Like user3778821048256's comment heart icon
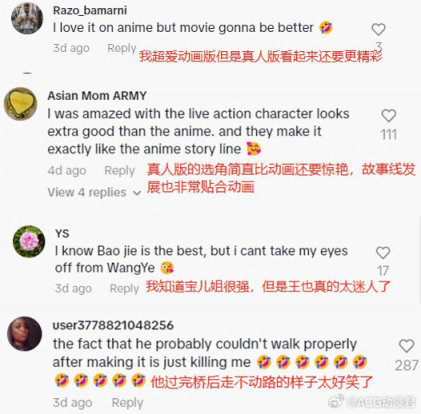Viewport: 421px width, 414px height. click(x=406, y=346)
